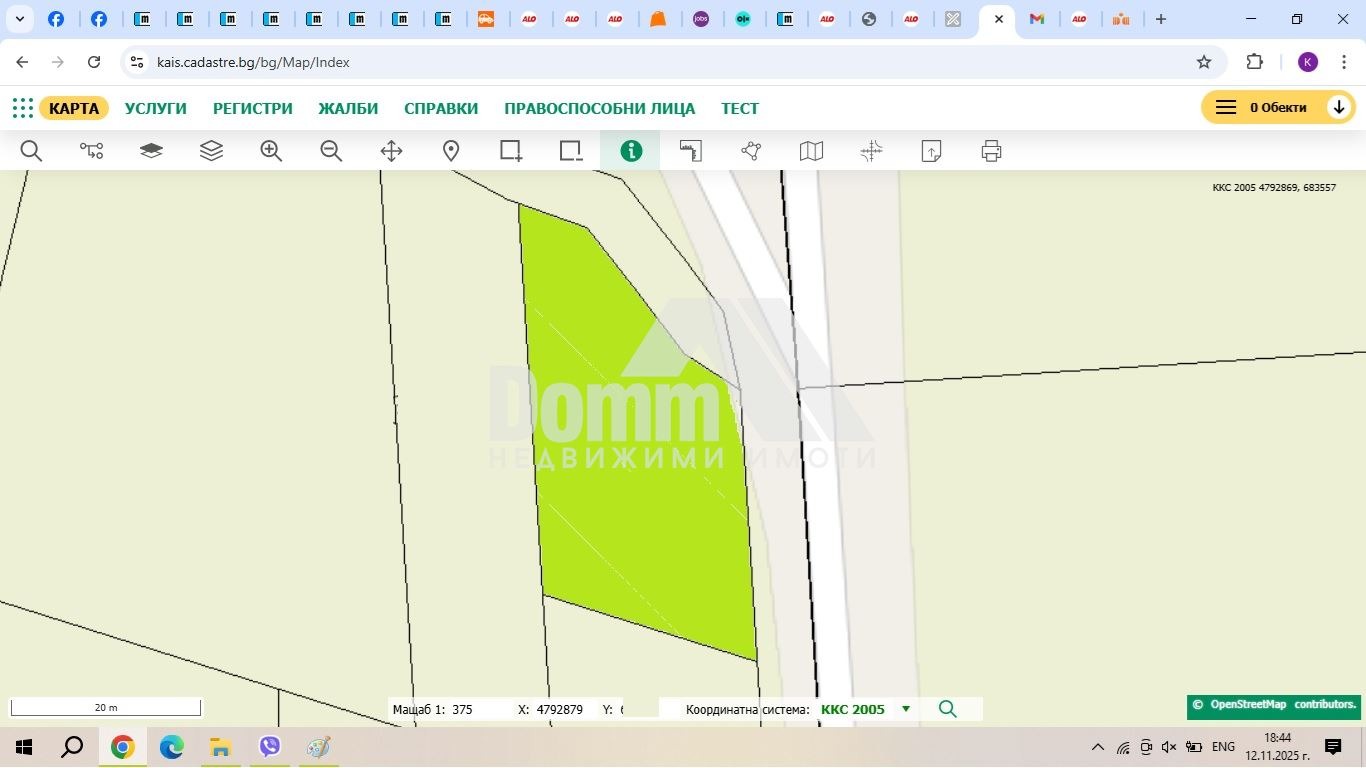
Task: Click the search magnifier tool in map toolbar
Action: pyautogui.click(x=31, y=151)
